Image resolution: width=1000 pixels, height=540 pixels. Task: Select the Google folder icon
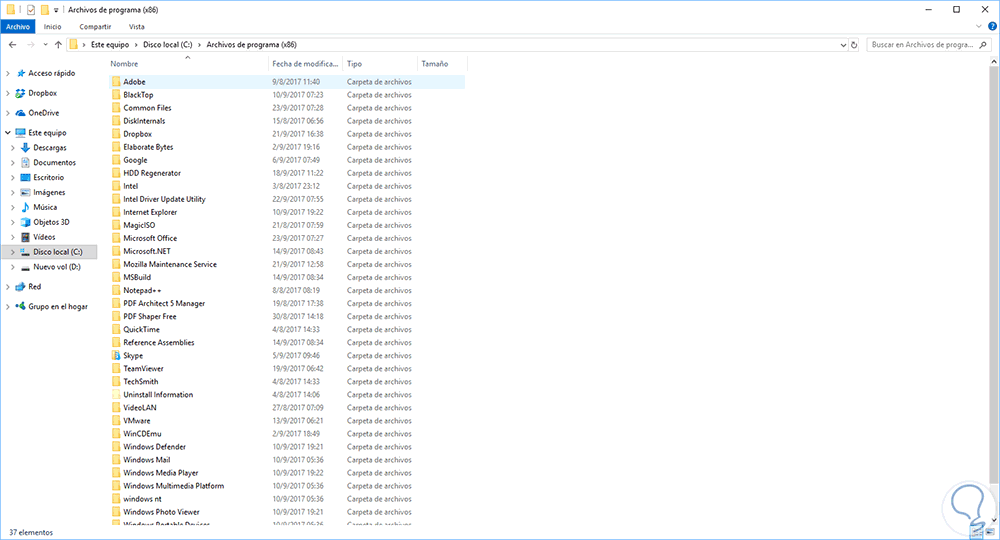pos(115,160)
